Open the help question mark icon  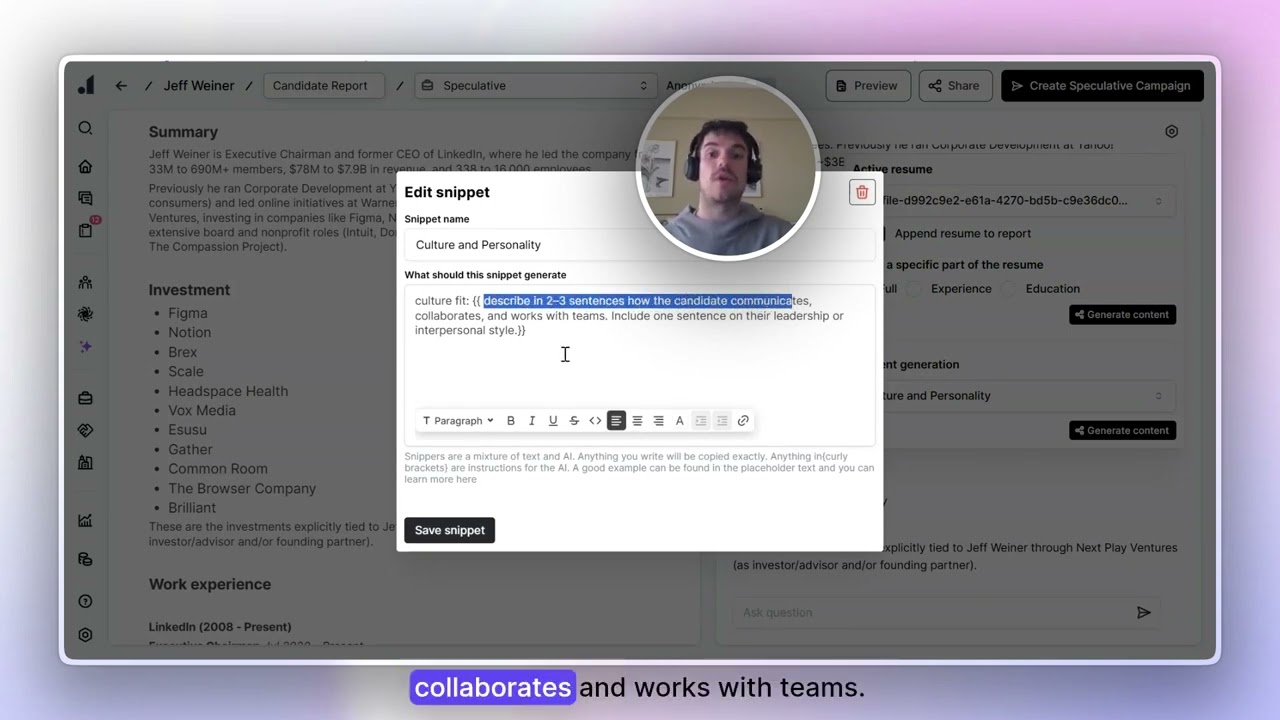point(85,602)
